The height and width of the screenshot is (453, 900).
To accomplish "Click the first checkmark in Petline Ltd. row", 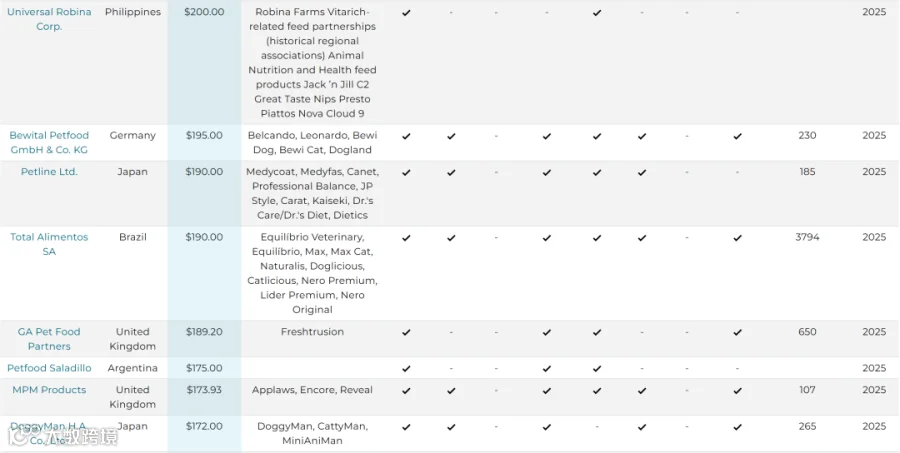I will [x=406, y=172].
